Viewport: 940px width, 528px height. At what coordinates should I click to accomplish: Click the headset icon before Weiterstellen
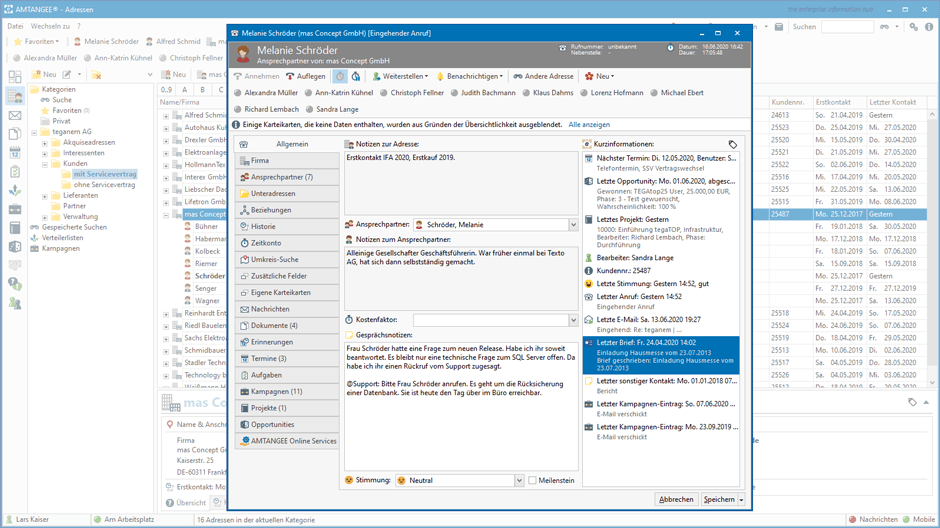point(356,76)
